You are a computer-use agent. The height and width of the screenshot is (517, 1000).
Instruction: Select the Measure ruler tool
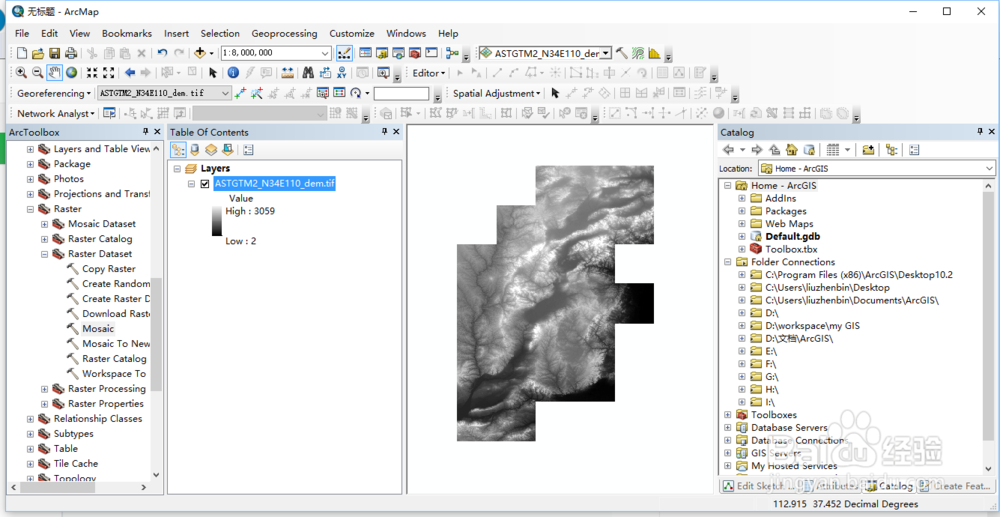pyautogui.click(x=288, y=73)
